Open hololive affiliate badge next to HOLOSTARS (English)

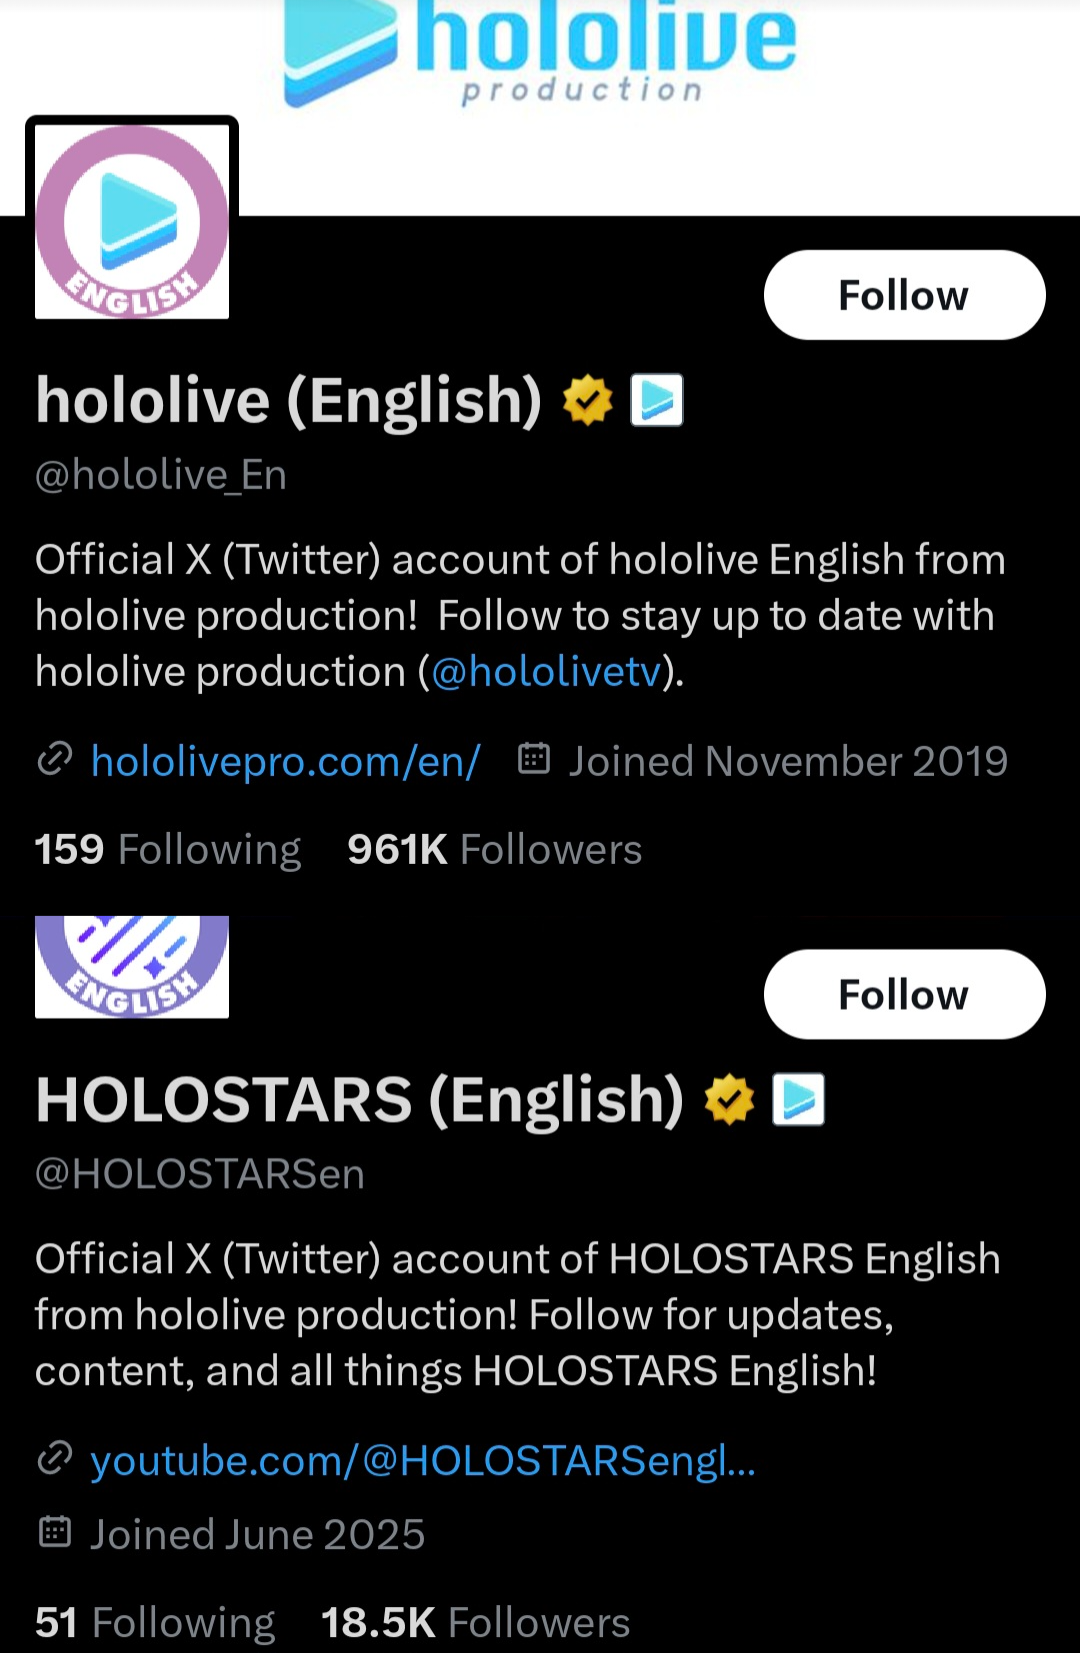pyautogui.click(x=799, y=1099)
